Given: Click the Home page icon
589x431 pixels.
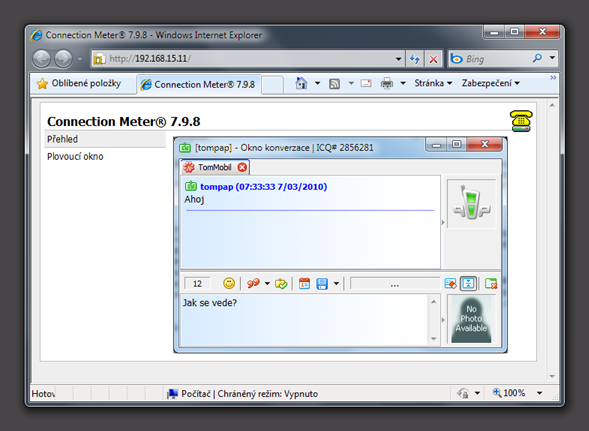Looking at the screenshot, I should tap(301, 83).
